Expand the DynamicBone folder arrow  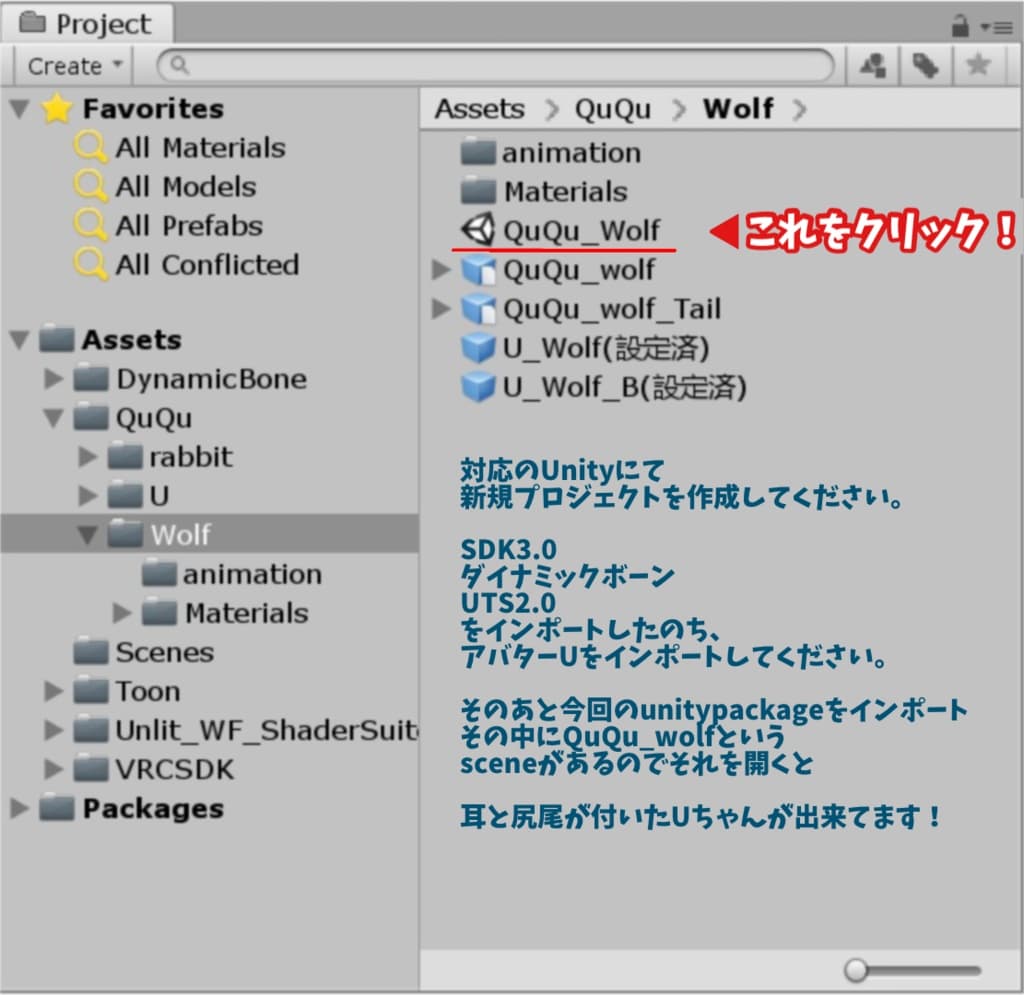pyautogui.click(x=54, y=379)
